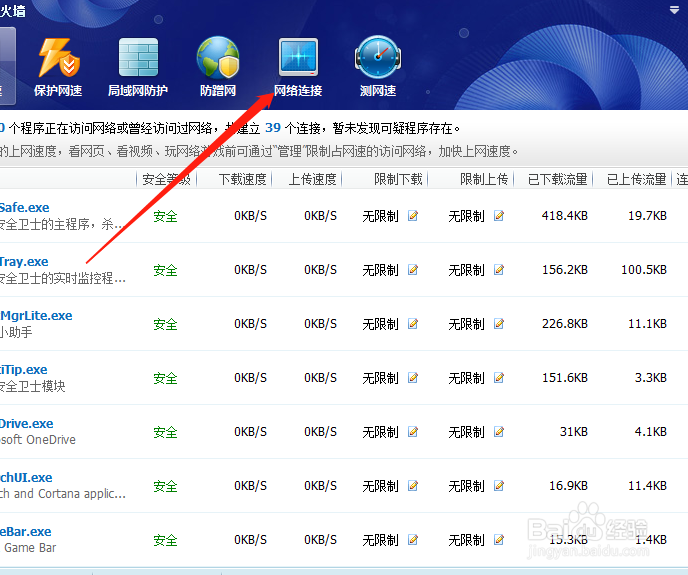Viewport: 688px width, 575px height.
Task: Click the 小助手 description text
Action: coord(16,332)
